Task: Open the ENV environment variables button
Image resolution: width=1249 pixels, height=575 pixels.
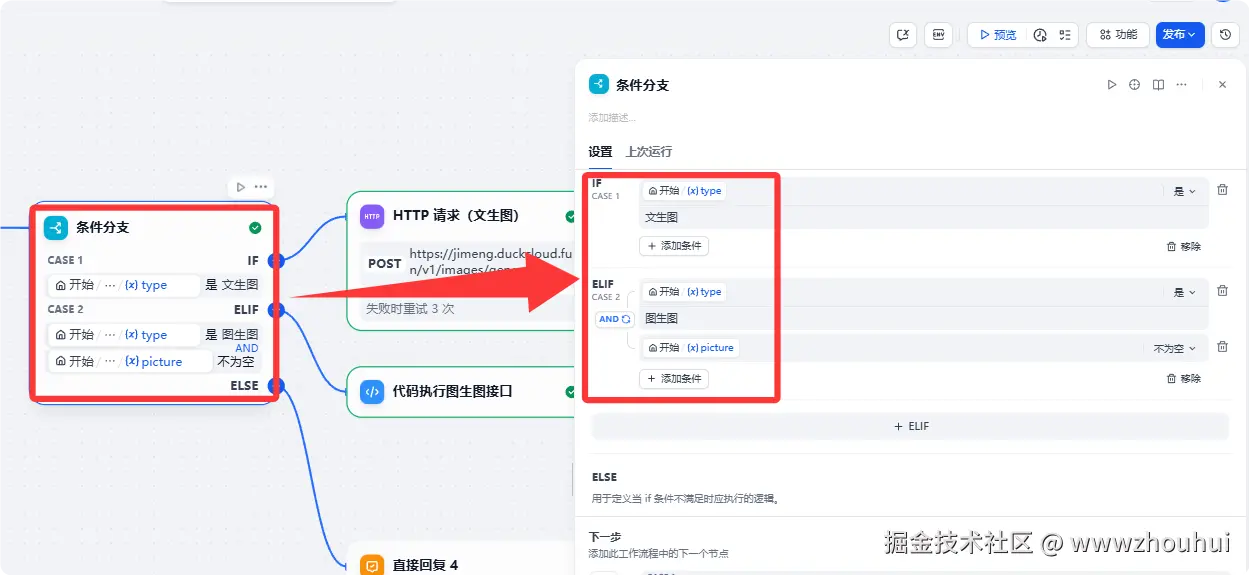Action: pyautogui.click(x=938, y=34)
